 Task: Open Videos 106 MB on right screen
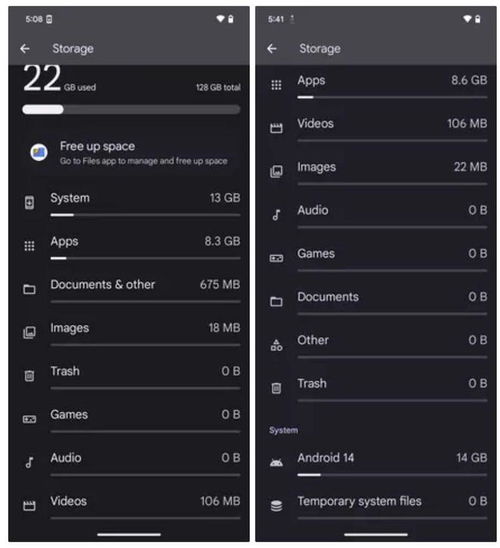[376, 128]
